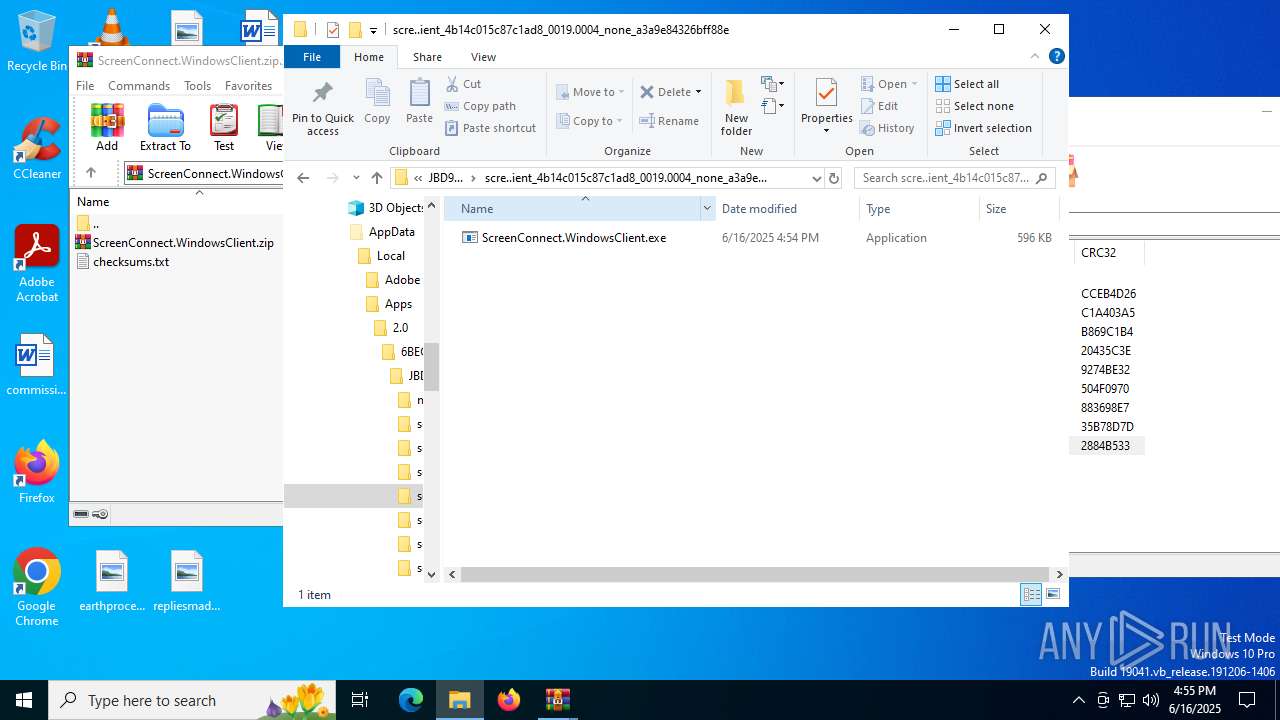The height and width of the screenshot is (720, 1280).
Task: Click Delete red X icon
Action: [x=646, y=92]
